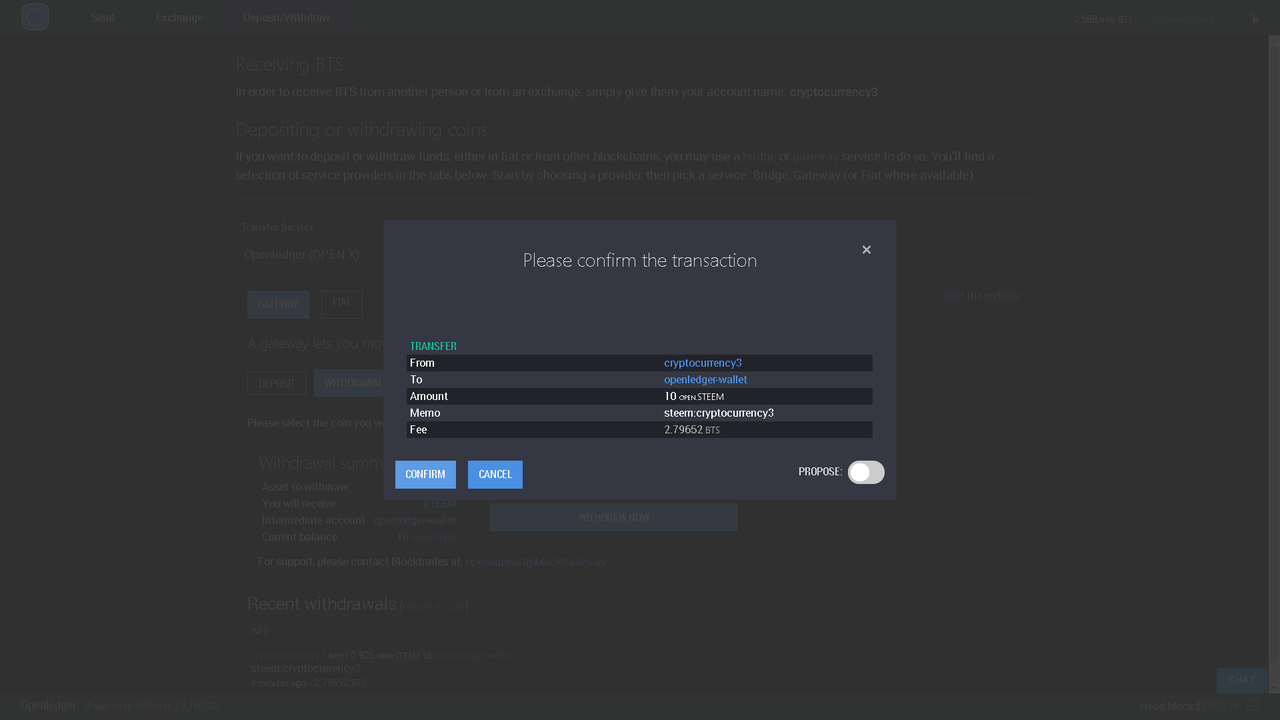Confirm the transaction
The height and width of the screenshot is (720, 1280).
tap(425, 474)
